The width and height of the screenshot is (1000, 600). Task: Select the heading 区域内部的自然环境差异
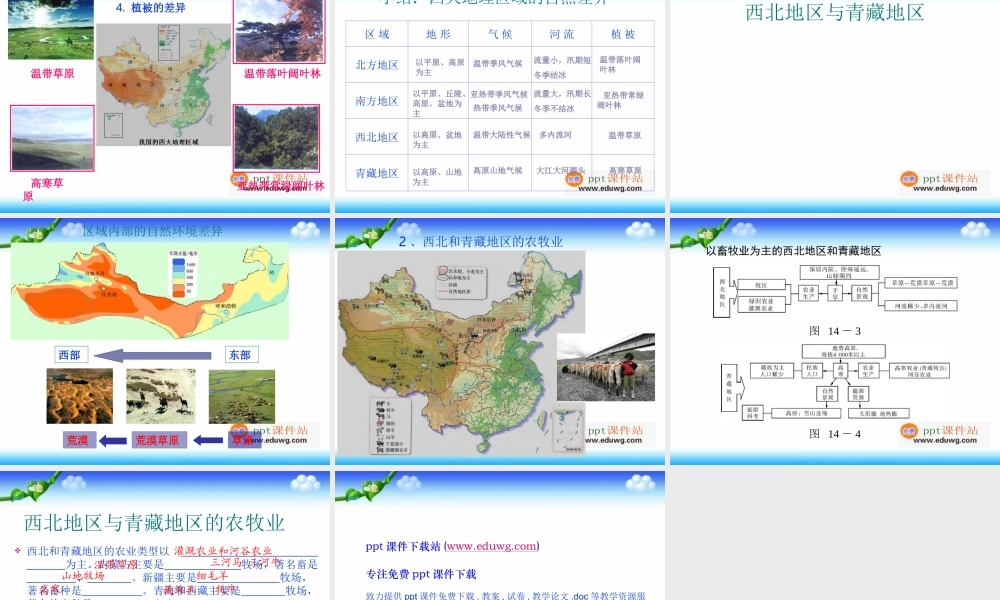pos(152,231)
